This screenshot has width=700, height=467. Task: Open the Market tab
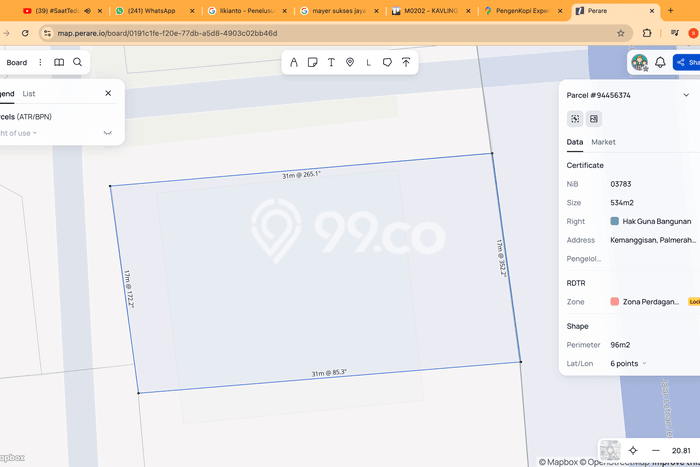tap(603, 142)
